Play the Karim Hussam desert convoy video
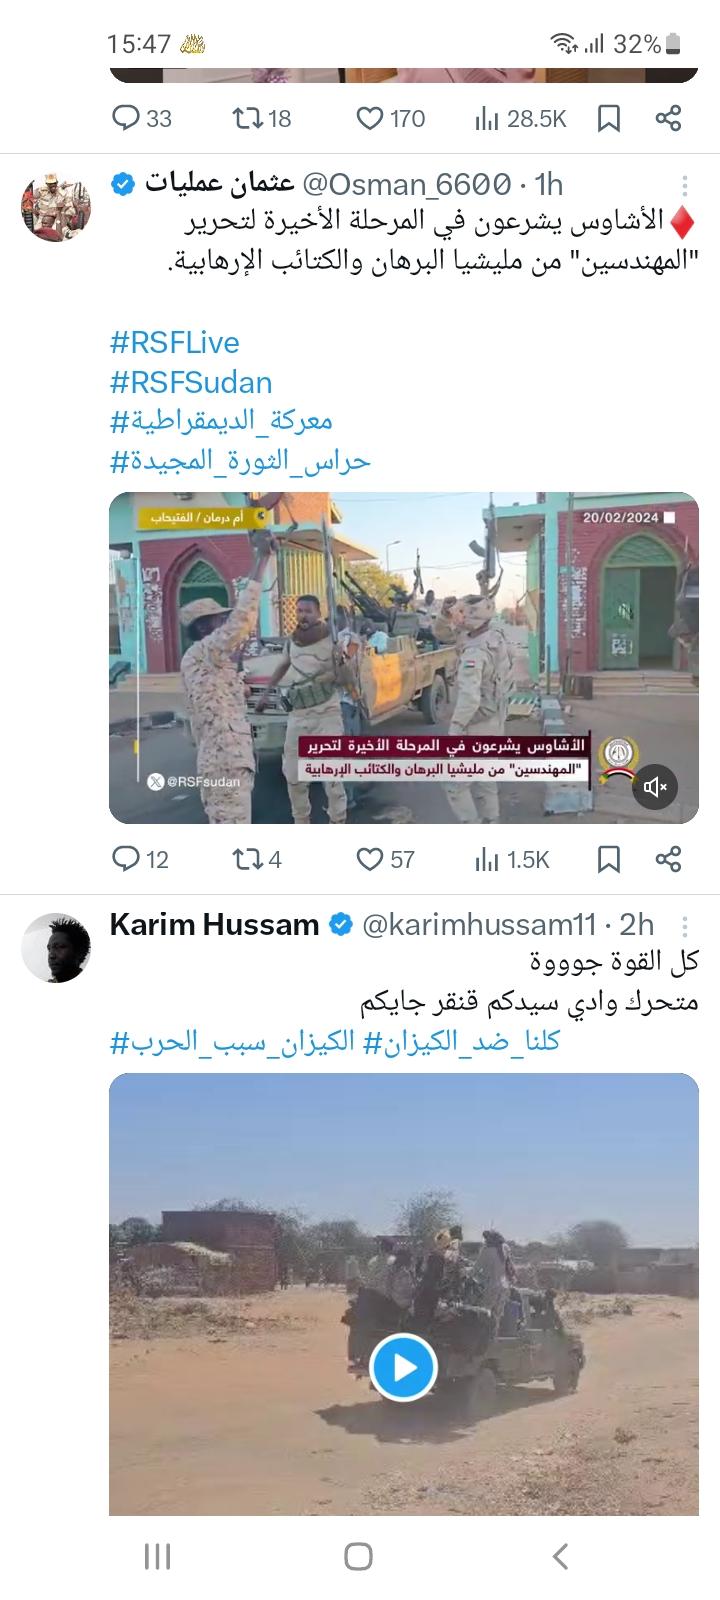Viewport: 720px width, 1600px height. (404, 1367)
